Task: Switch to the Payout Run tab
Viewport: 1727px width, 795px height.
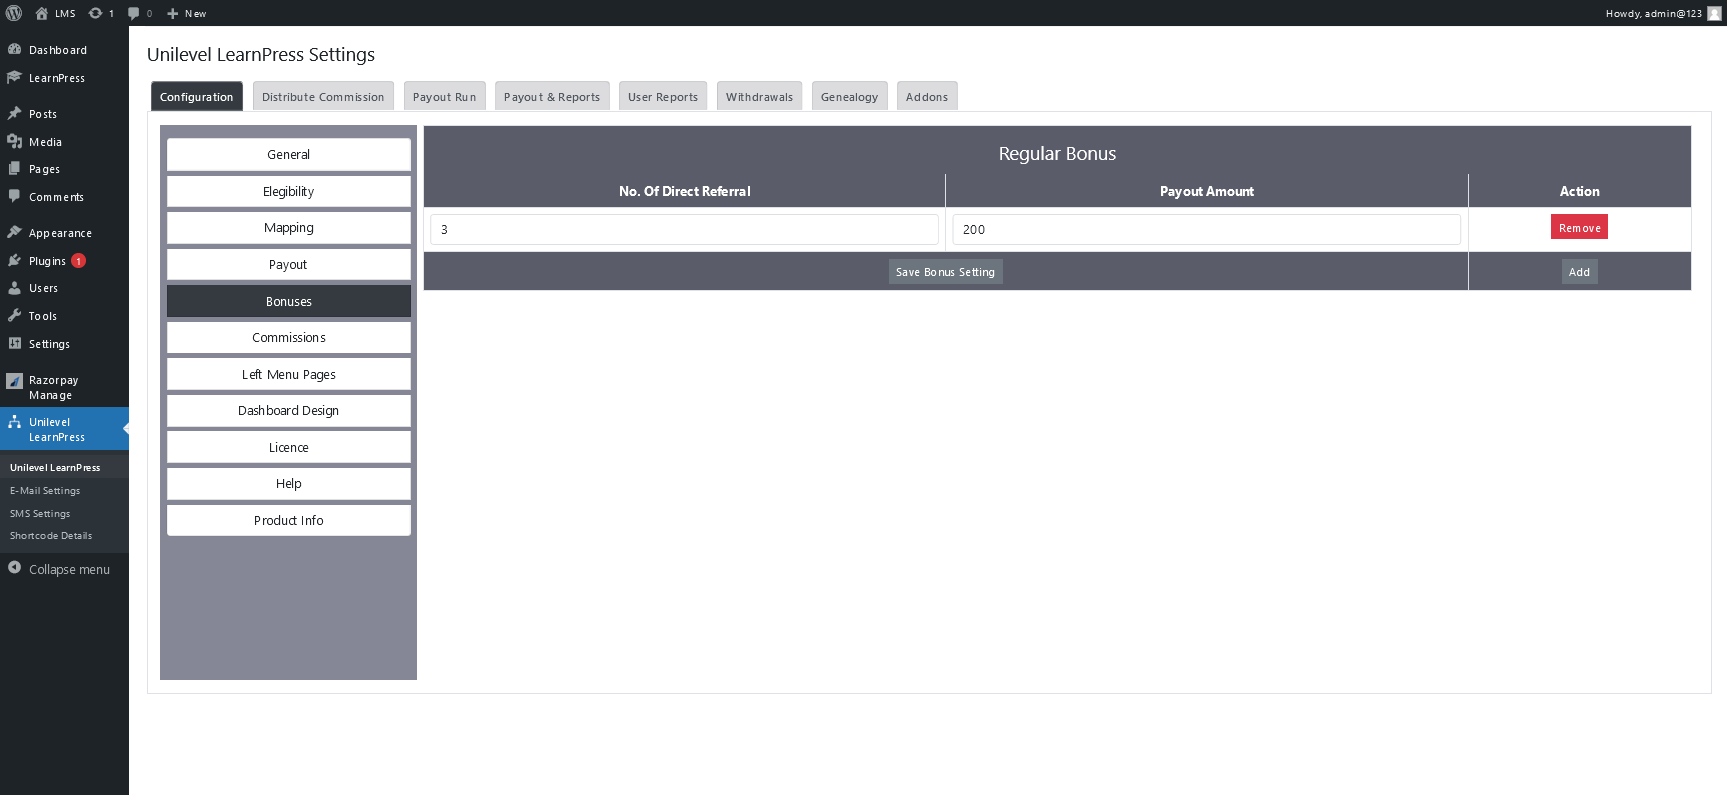Action: coord(444,96)
